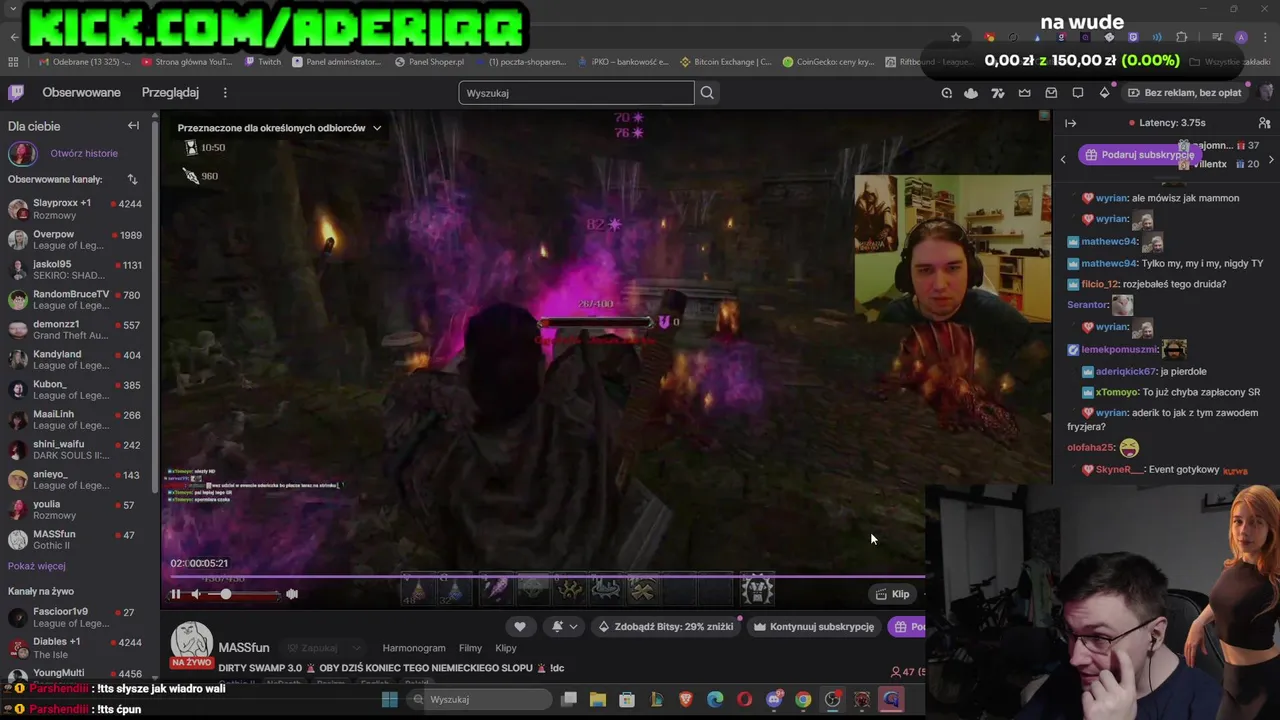Viewport: 1280px width, 720px height.
Task: Pause the stream playback
Action: [175, 594]
